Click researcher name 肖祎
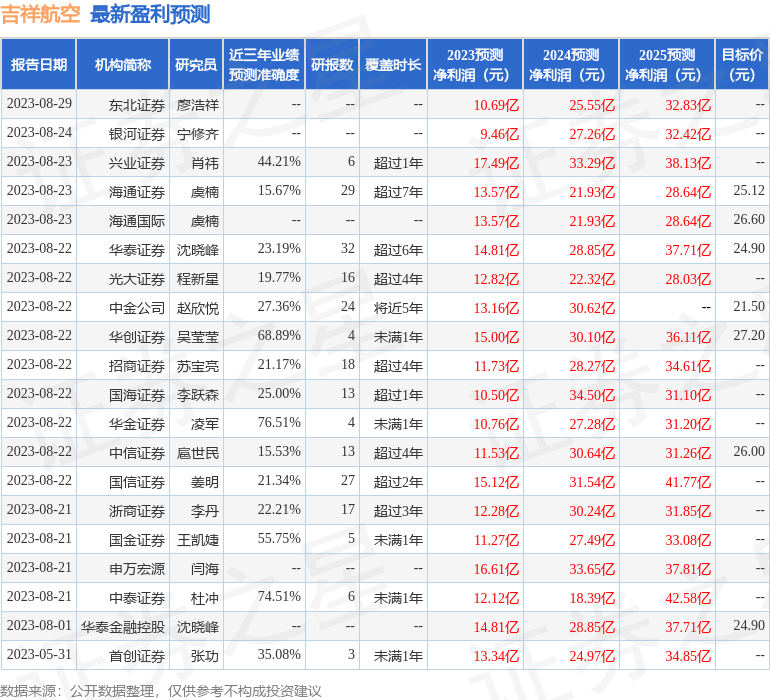Viewport: 770px width, 700px height. pyautogui.click(x=205, y=163)
